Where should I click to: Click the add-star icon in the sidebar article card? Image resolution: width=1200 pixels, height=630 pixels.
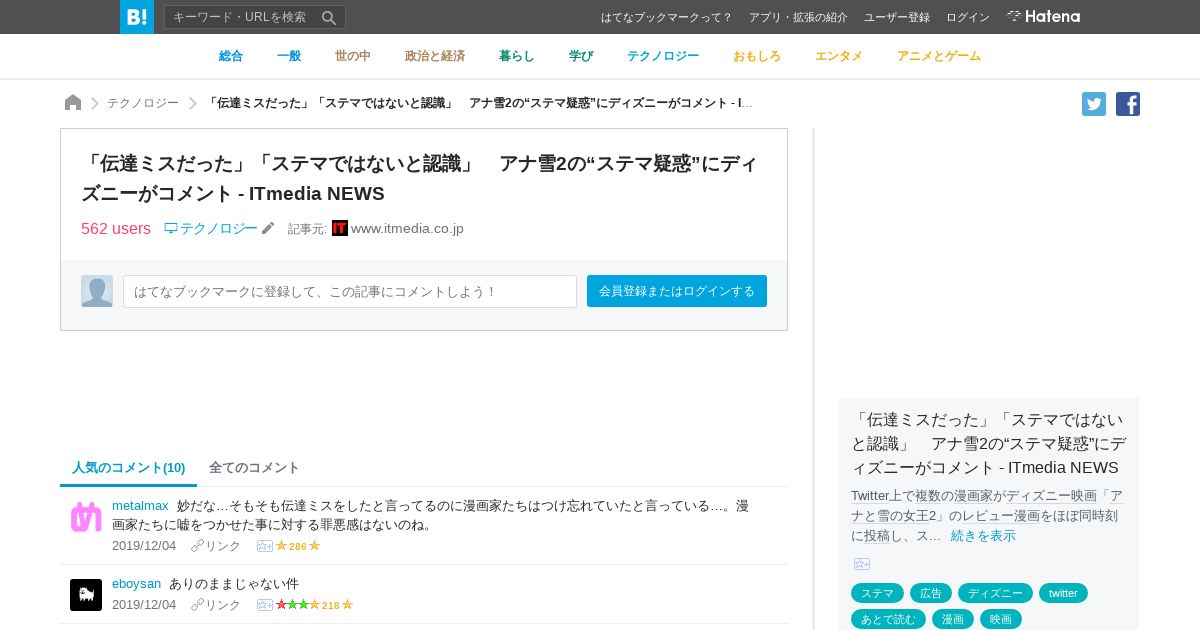click(x=862, y=564)
